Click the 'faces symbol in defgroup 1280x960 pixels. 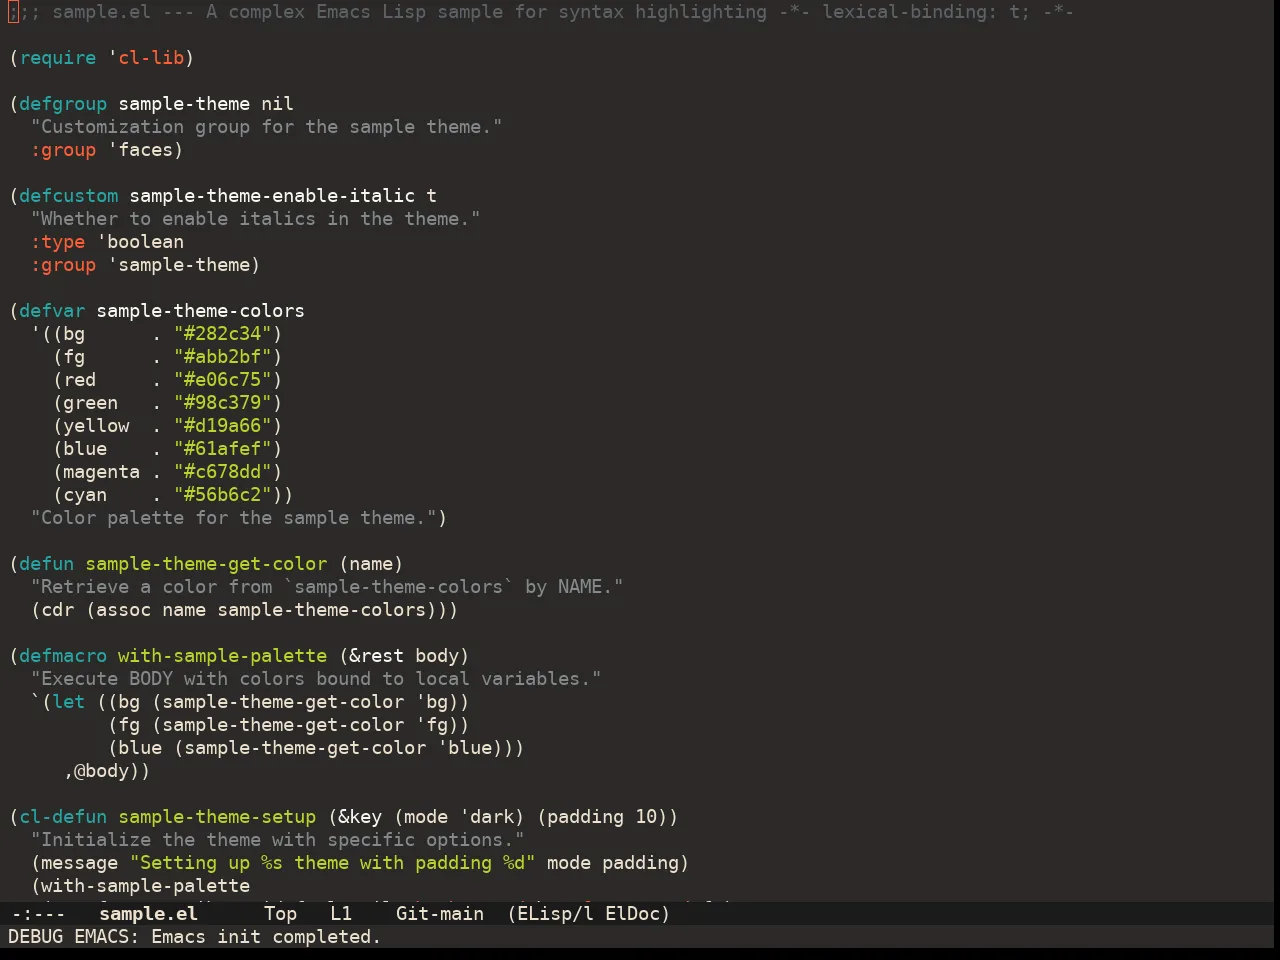pos(140,150)
